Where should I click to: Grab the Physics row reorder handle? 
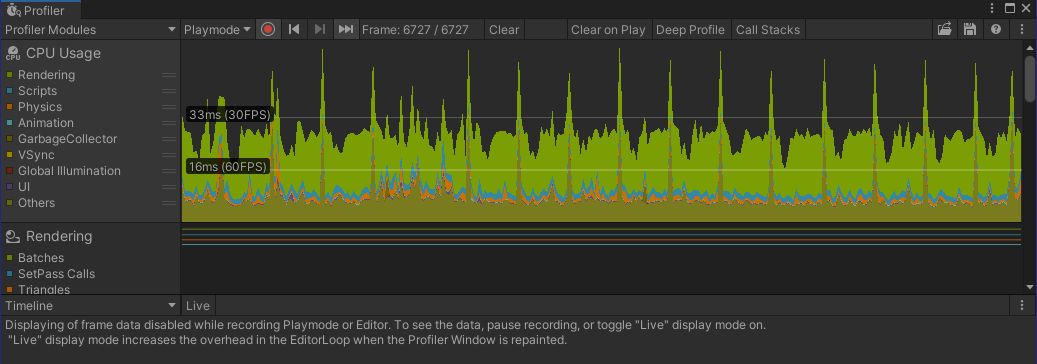pyautogui.click(x=169, y=107)
